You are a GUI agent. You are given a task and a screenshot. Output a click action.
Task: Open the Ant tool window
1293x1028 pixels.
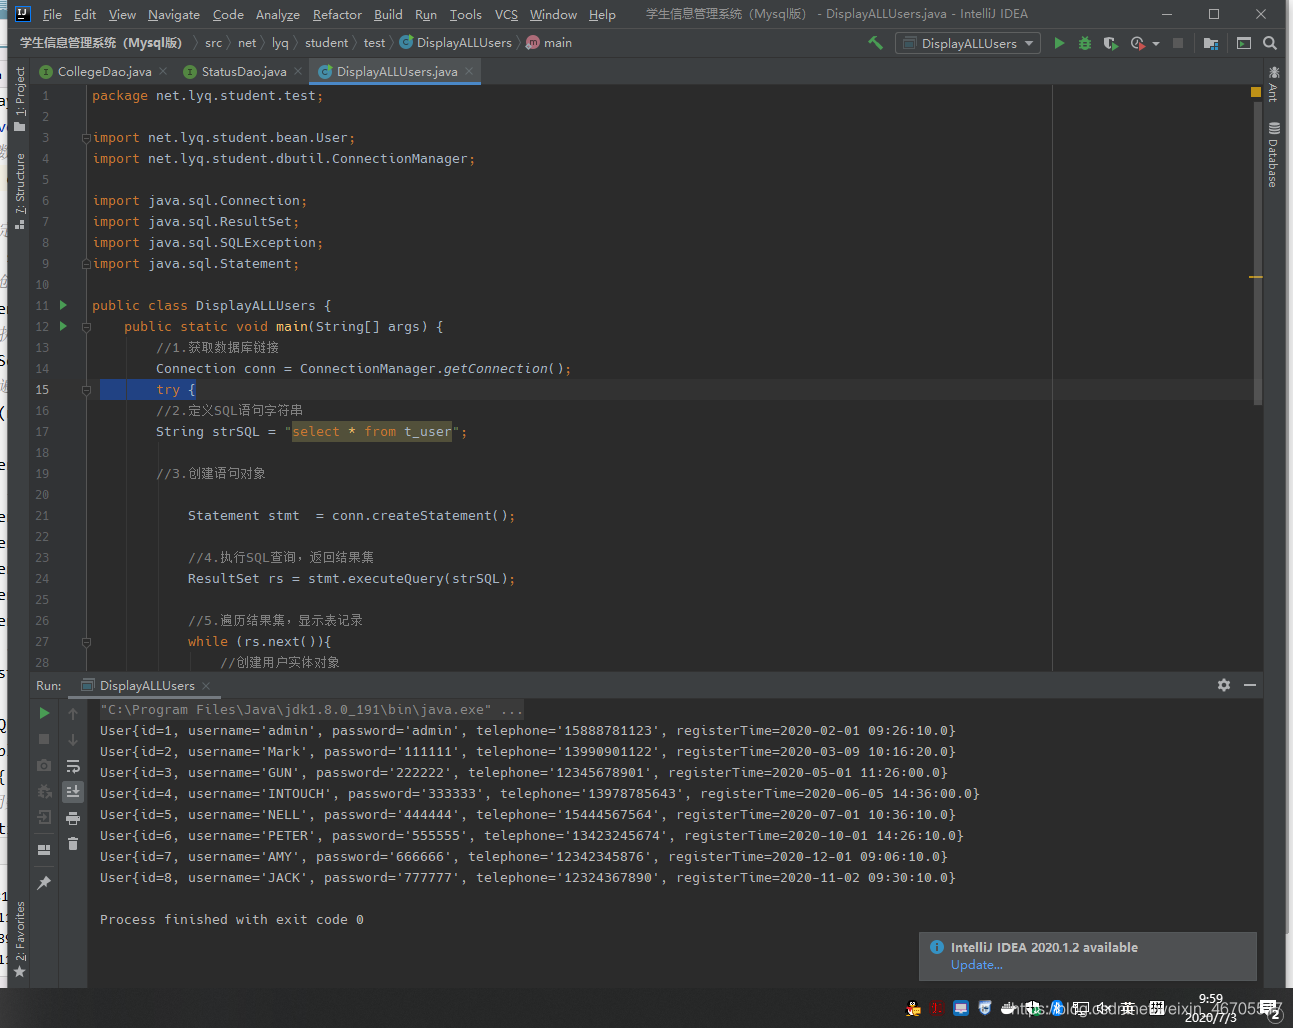click(1273, 84)
